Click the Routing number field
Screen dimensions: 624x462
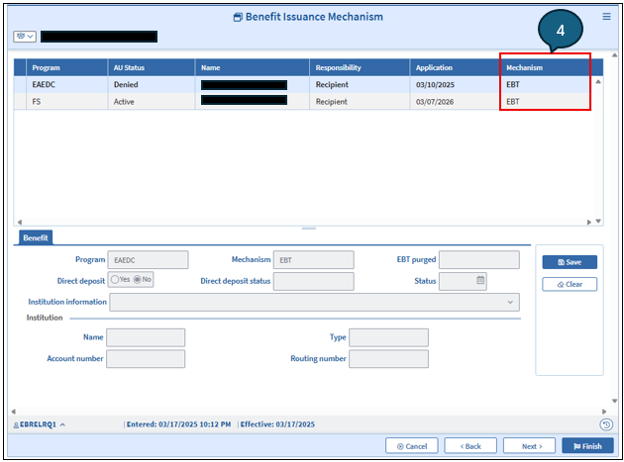[389, 359]
